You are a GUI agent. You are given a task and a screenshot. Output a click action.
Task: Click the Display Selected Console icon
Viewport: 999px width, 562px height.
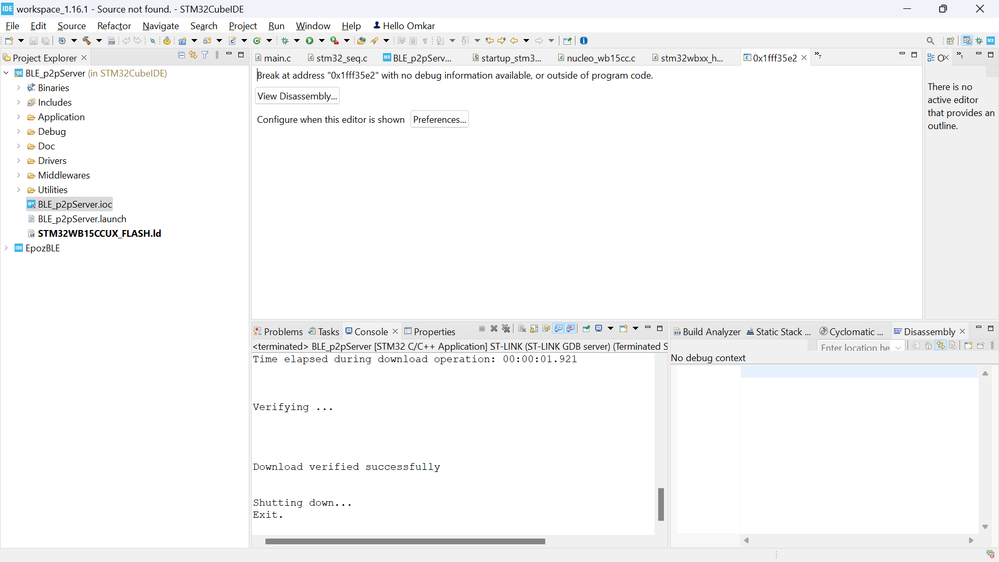tap(598, 329)
